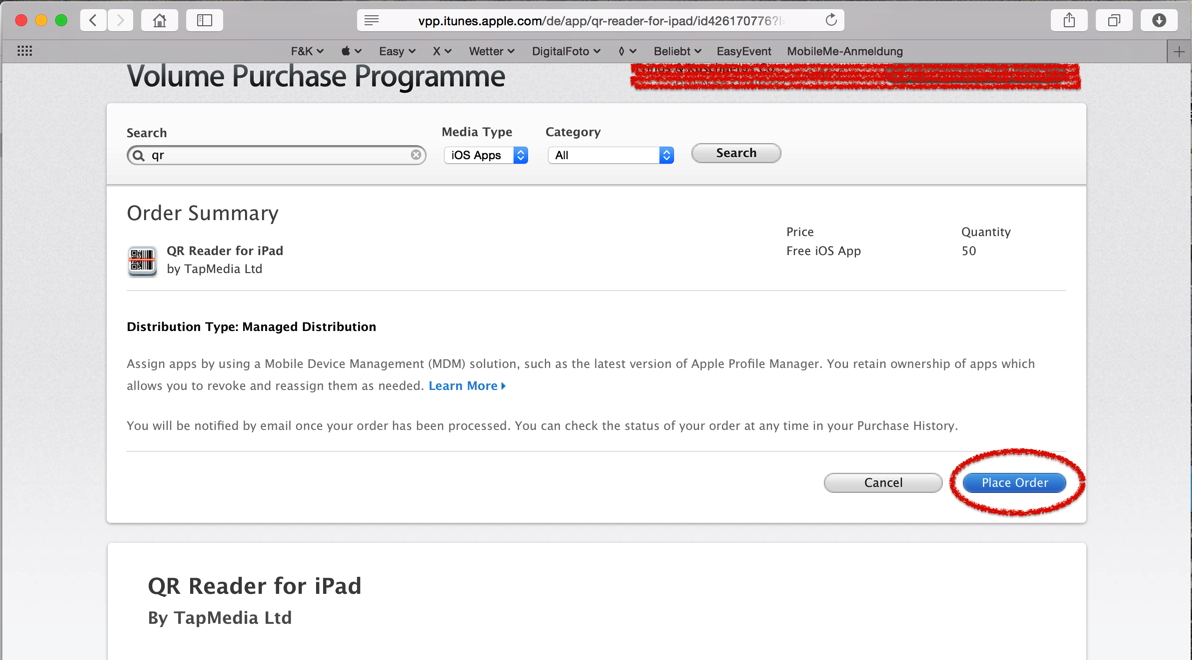The image size is (1192, 660).
Task: Click the Order Summary heading
Action: 202,213
